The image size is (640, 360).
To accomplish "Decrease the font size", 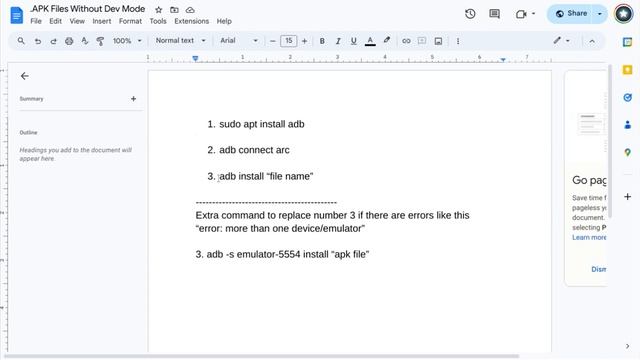I will pos(273,41).
